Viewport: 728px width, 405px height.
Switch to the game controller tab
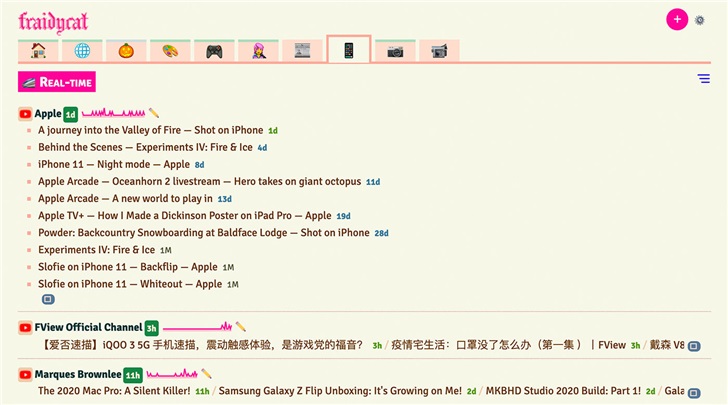point(214,51)
